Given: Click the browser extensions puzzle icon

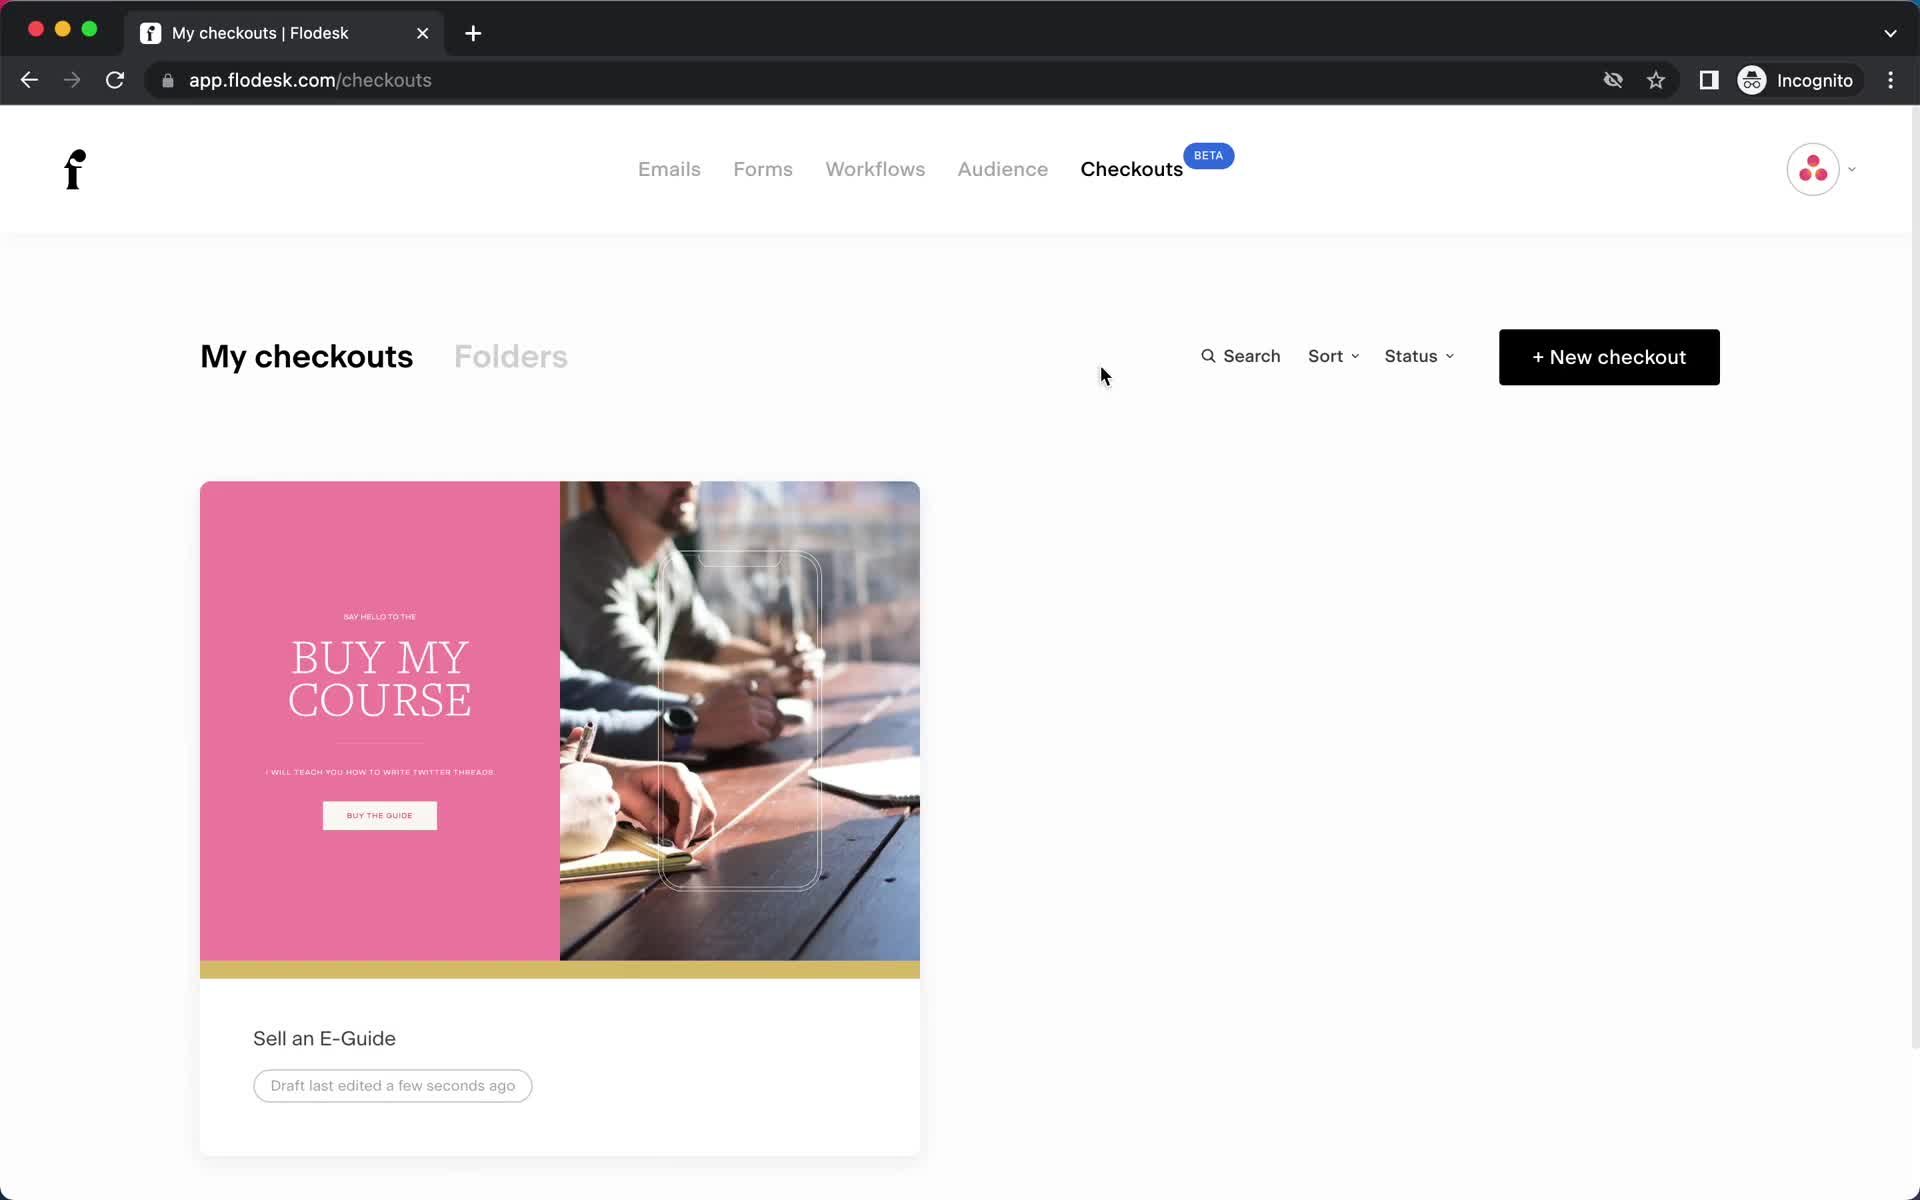Looking at the screenshot, I should coord(1707,80).
